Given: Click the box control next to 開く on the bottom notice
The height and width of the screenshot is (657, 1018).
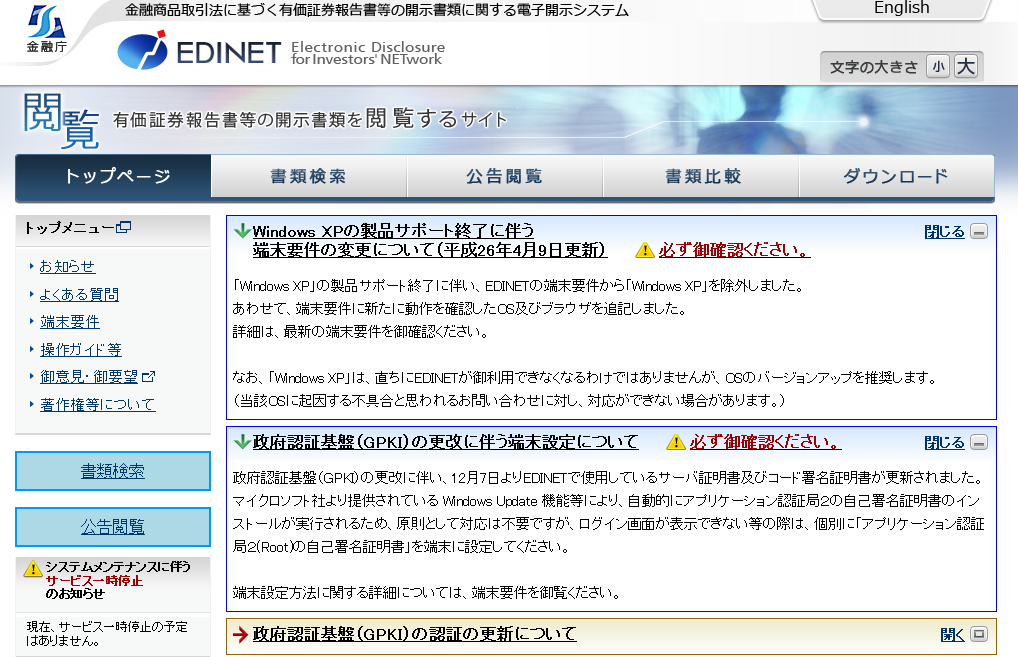Looking at the screenshot, I should 981,634.
